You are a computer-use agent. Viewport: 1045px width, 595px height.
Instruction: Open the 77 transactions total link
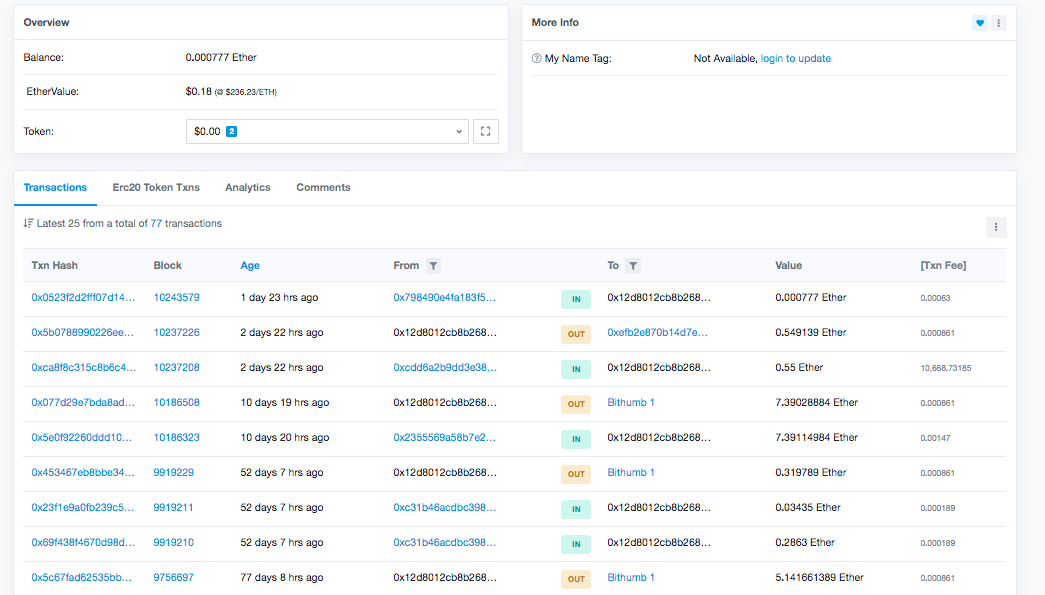click(x=156, y=223)
